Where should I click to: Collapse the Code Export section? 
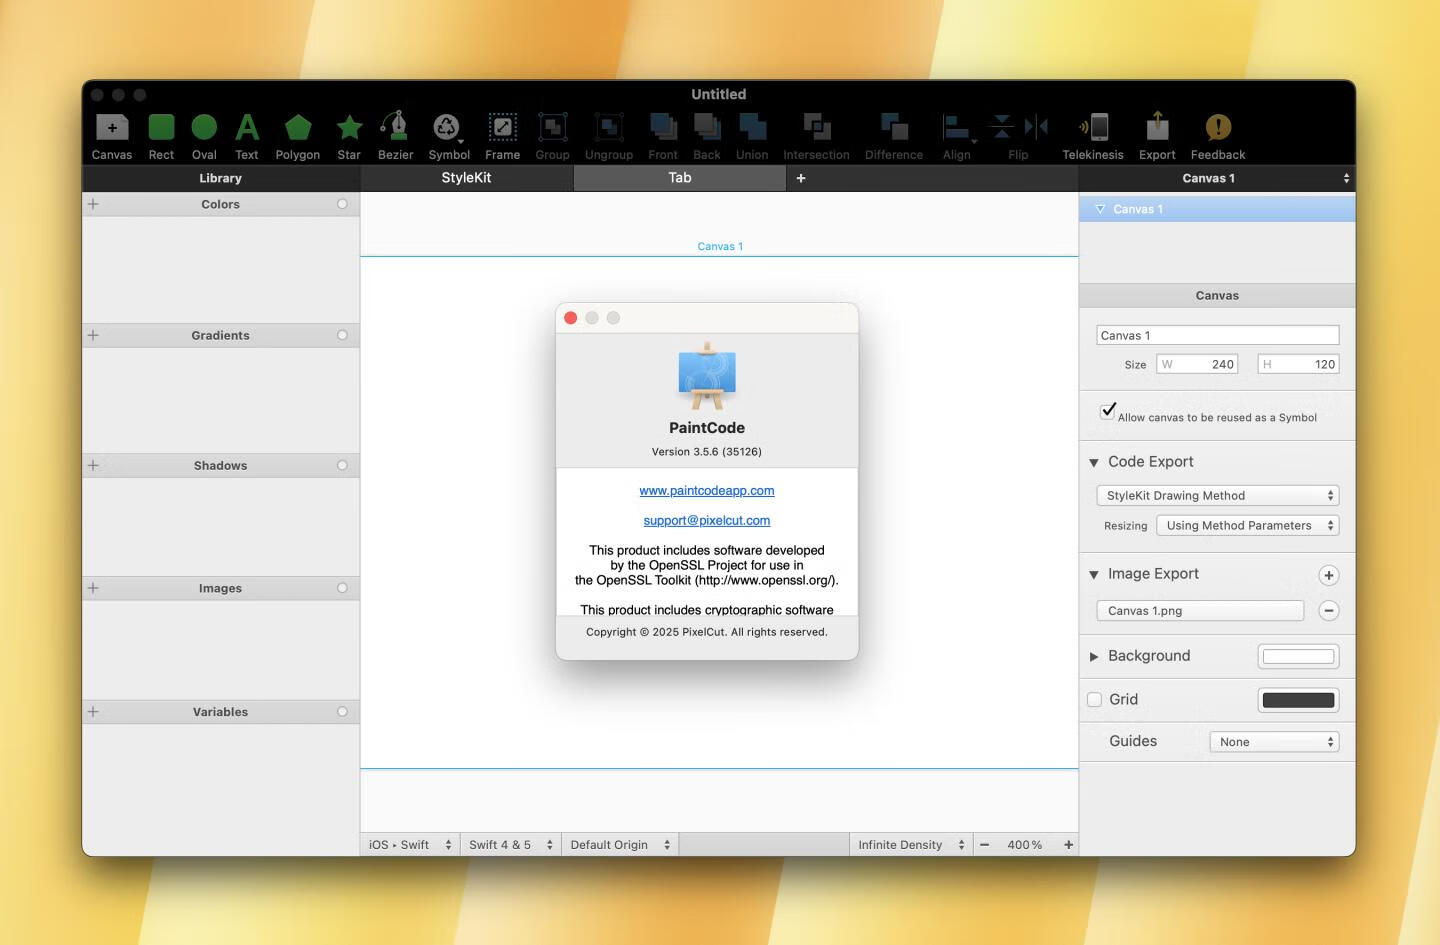1093,462
